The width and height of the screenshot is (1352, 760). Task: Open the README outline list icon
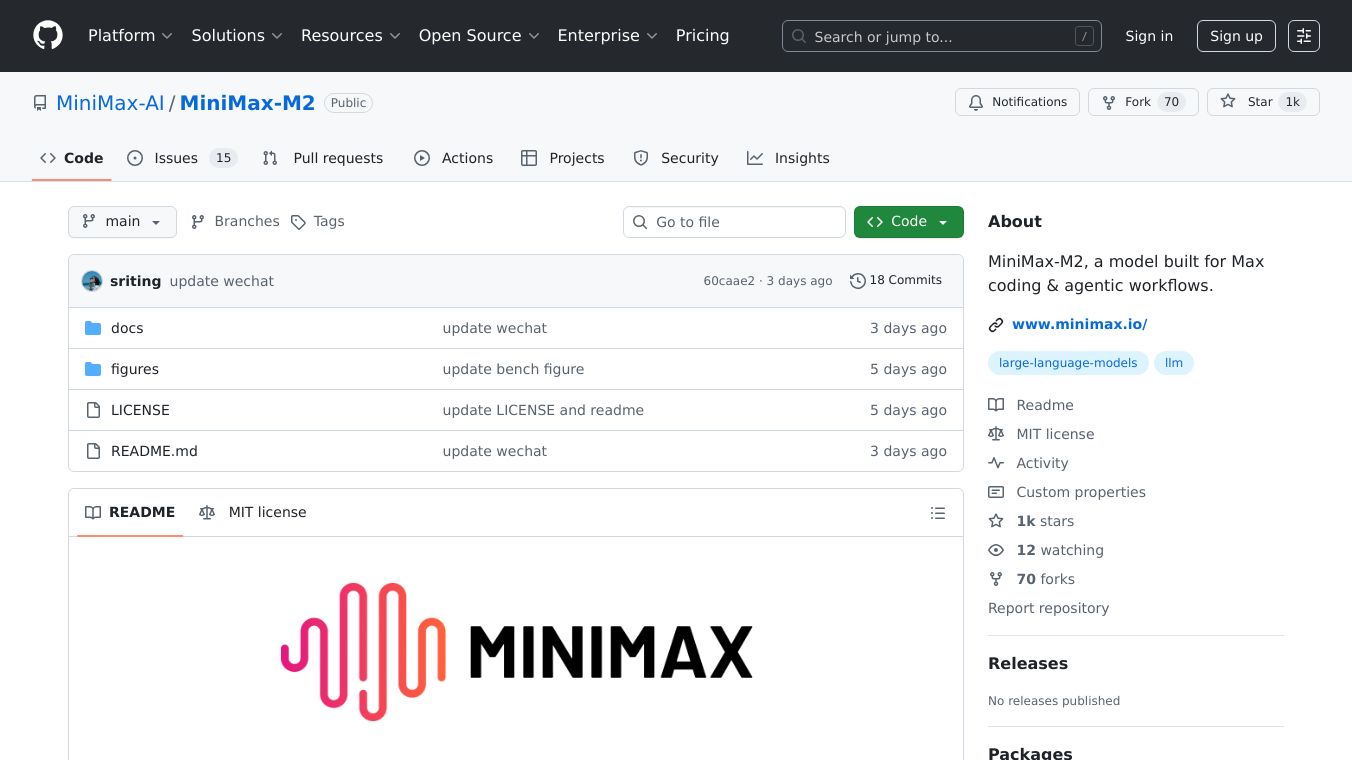click(937, 513)
